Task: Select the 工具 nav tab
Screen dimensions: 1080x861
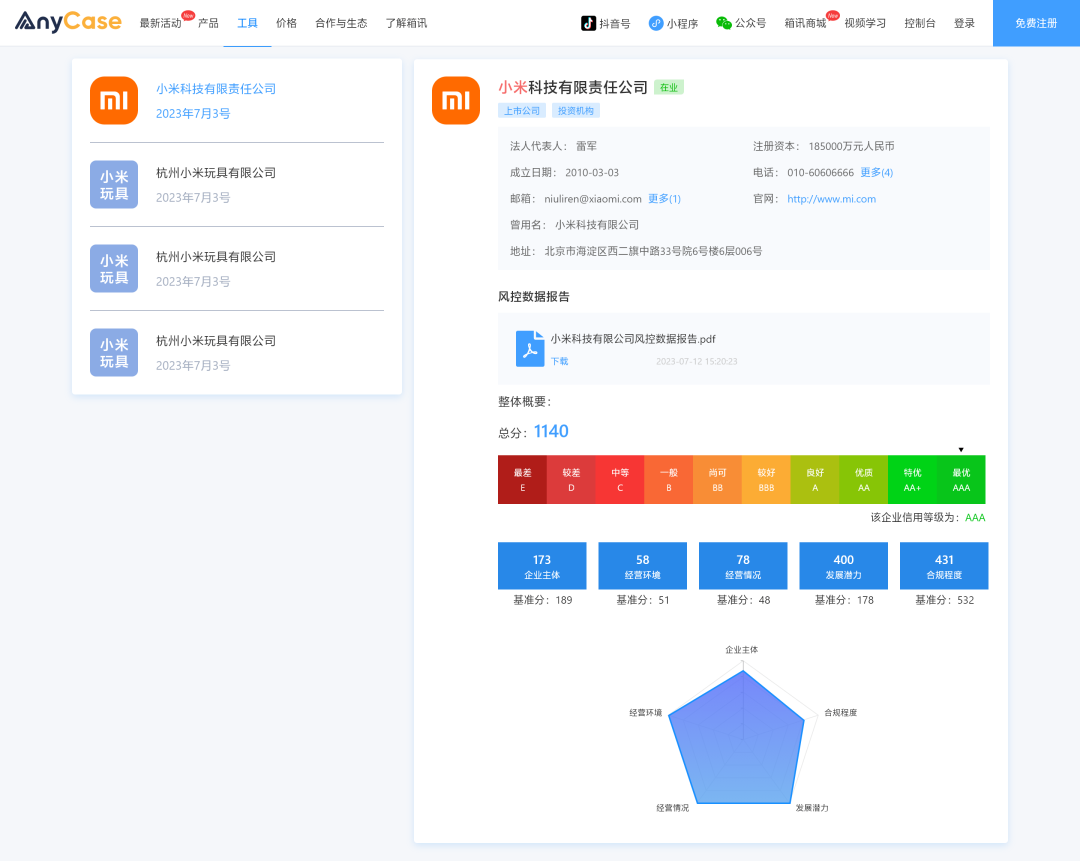Action: [x=247, y=23]
